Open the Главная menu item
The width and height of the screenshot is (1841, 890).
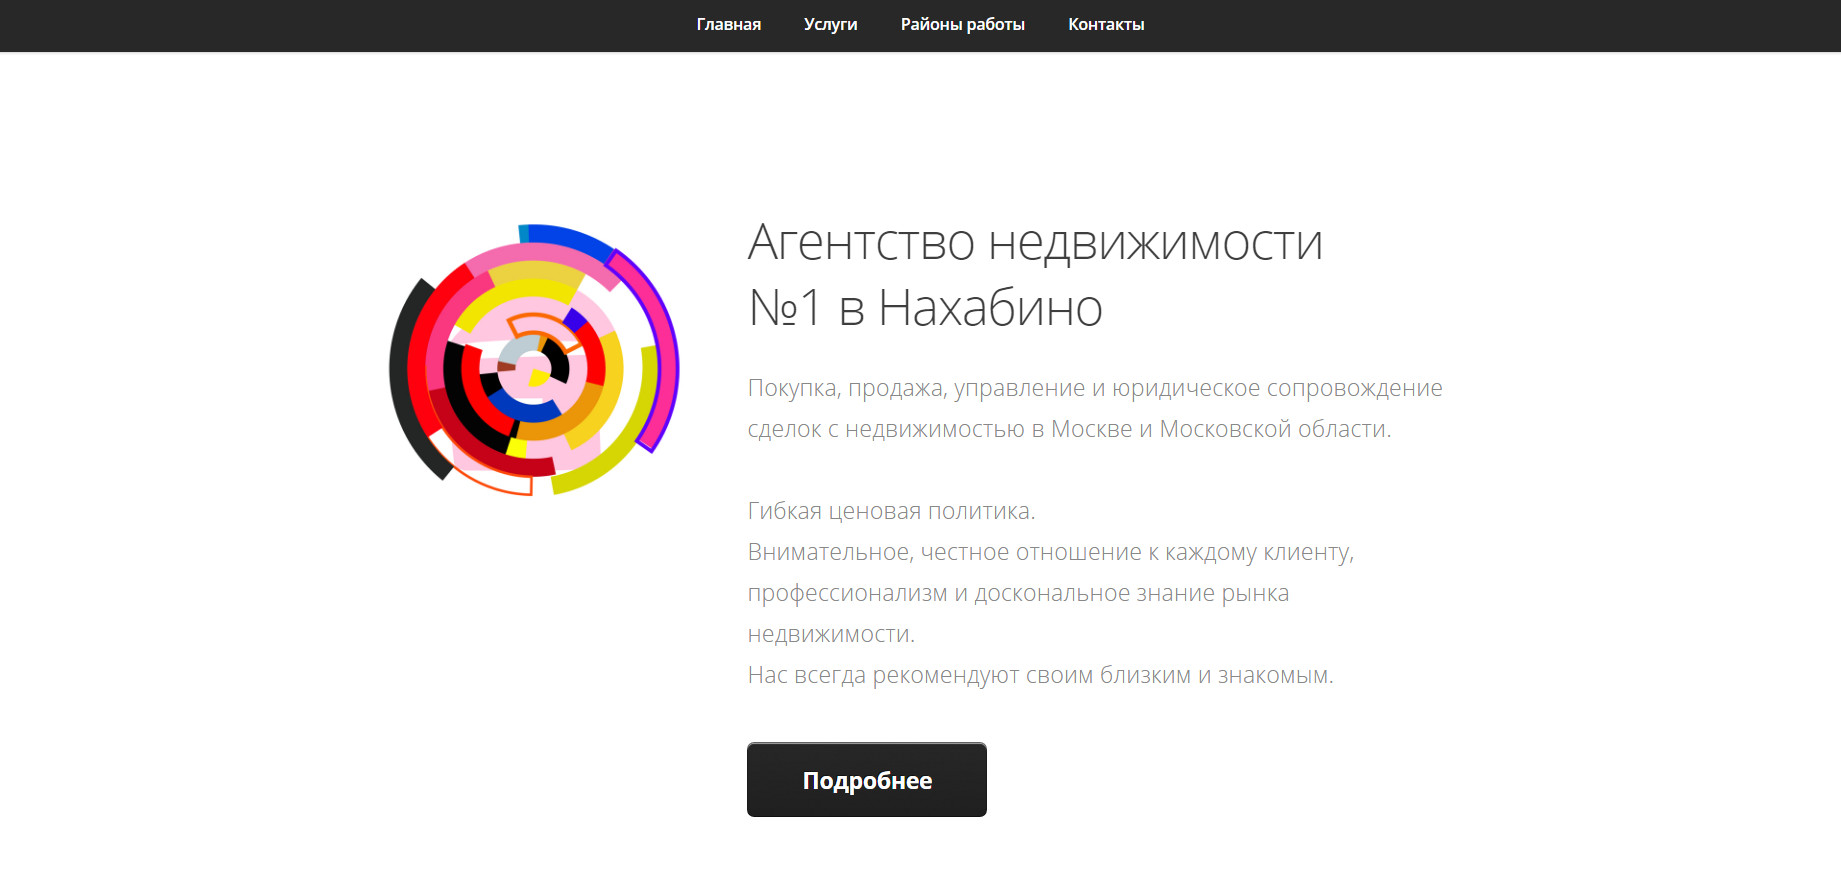point(728,25)
